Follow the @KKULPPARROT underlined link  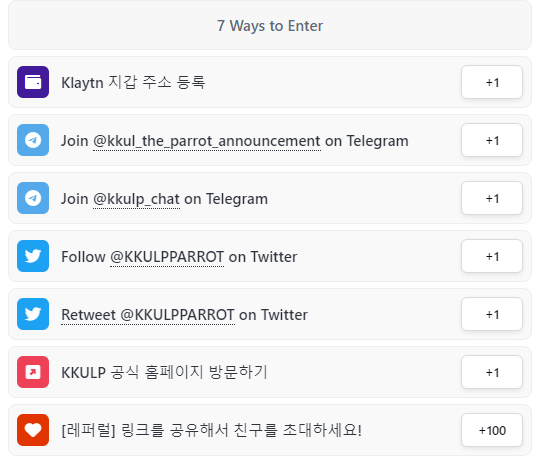pyautogui.click(x=167, y=257)
